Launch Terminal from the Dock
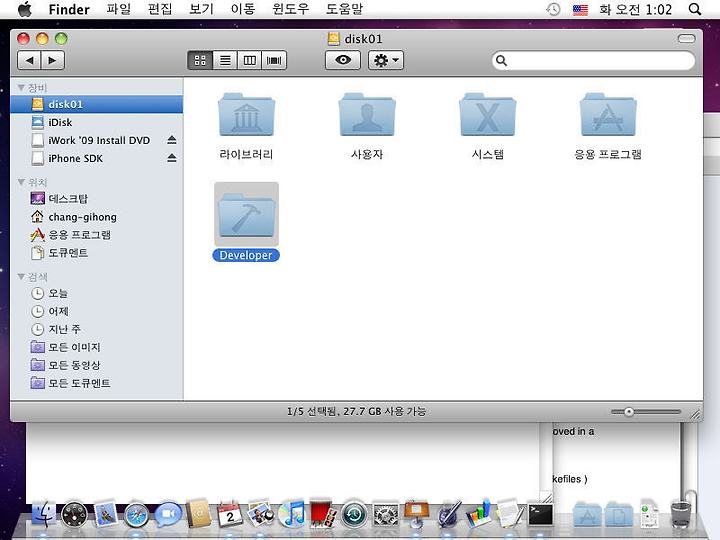The width and height of the screenshot is (720, 540). pyautogui.click(x=540, y=515)
